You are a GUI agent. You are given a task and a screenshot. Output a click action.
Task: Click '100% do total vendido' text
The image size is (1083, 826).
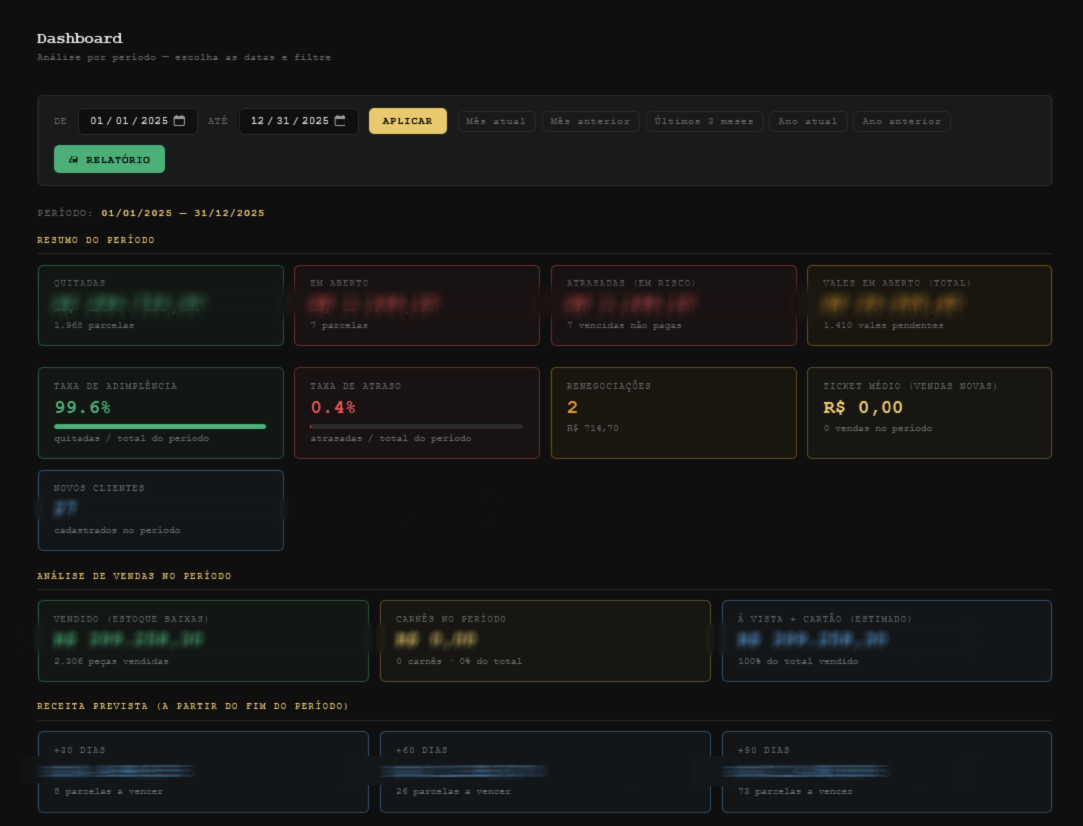[x=798, y=662]
